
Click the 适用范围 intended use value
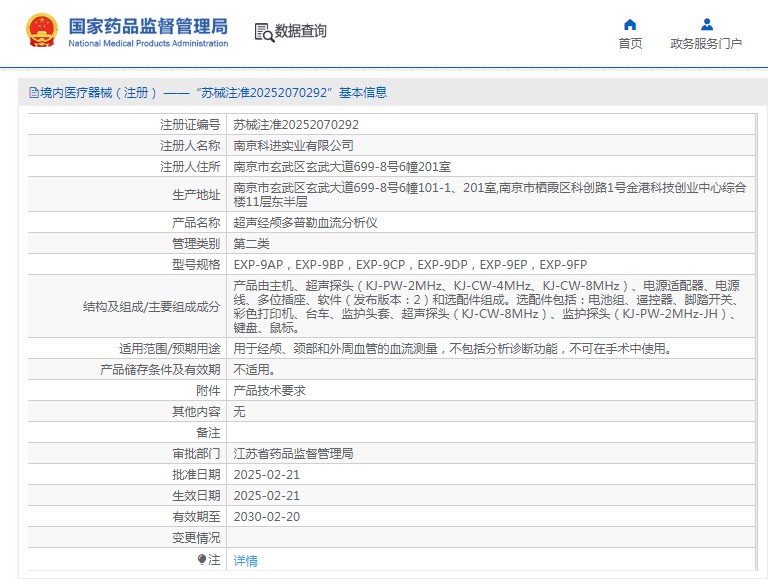pos(453,349)
